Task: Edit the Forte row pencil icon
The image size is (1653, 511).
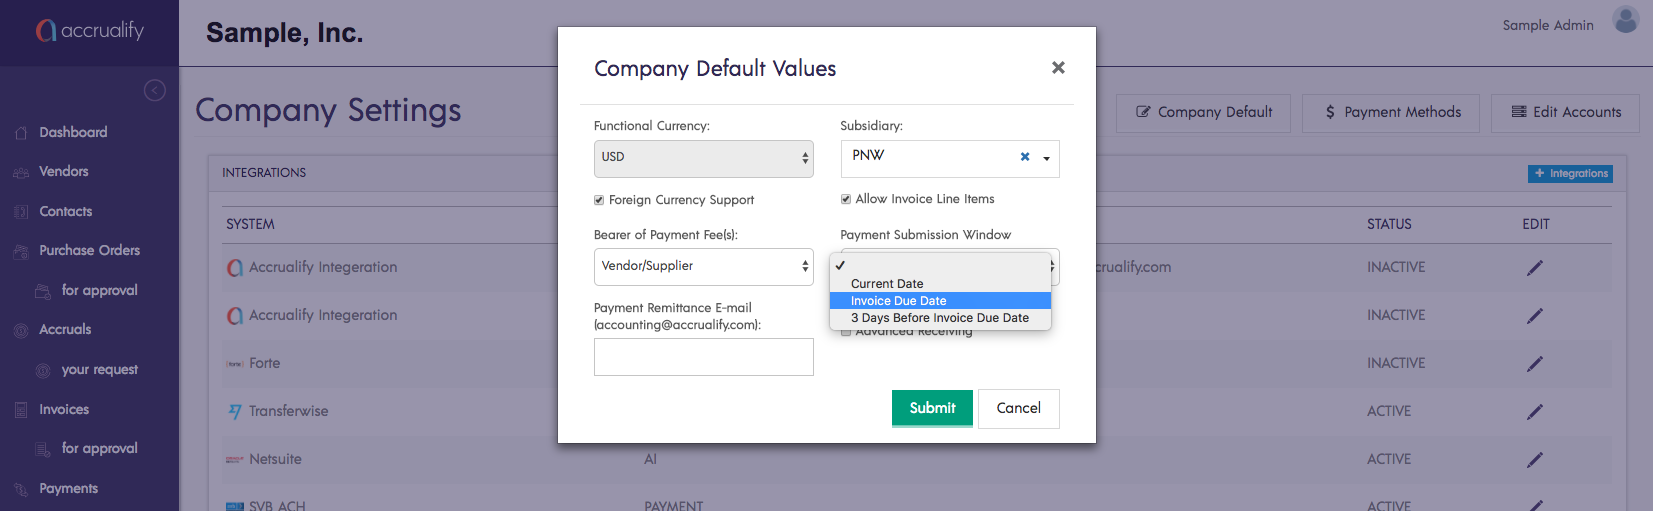Action: tap(1535, 364)
